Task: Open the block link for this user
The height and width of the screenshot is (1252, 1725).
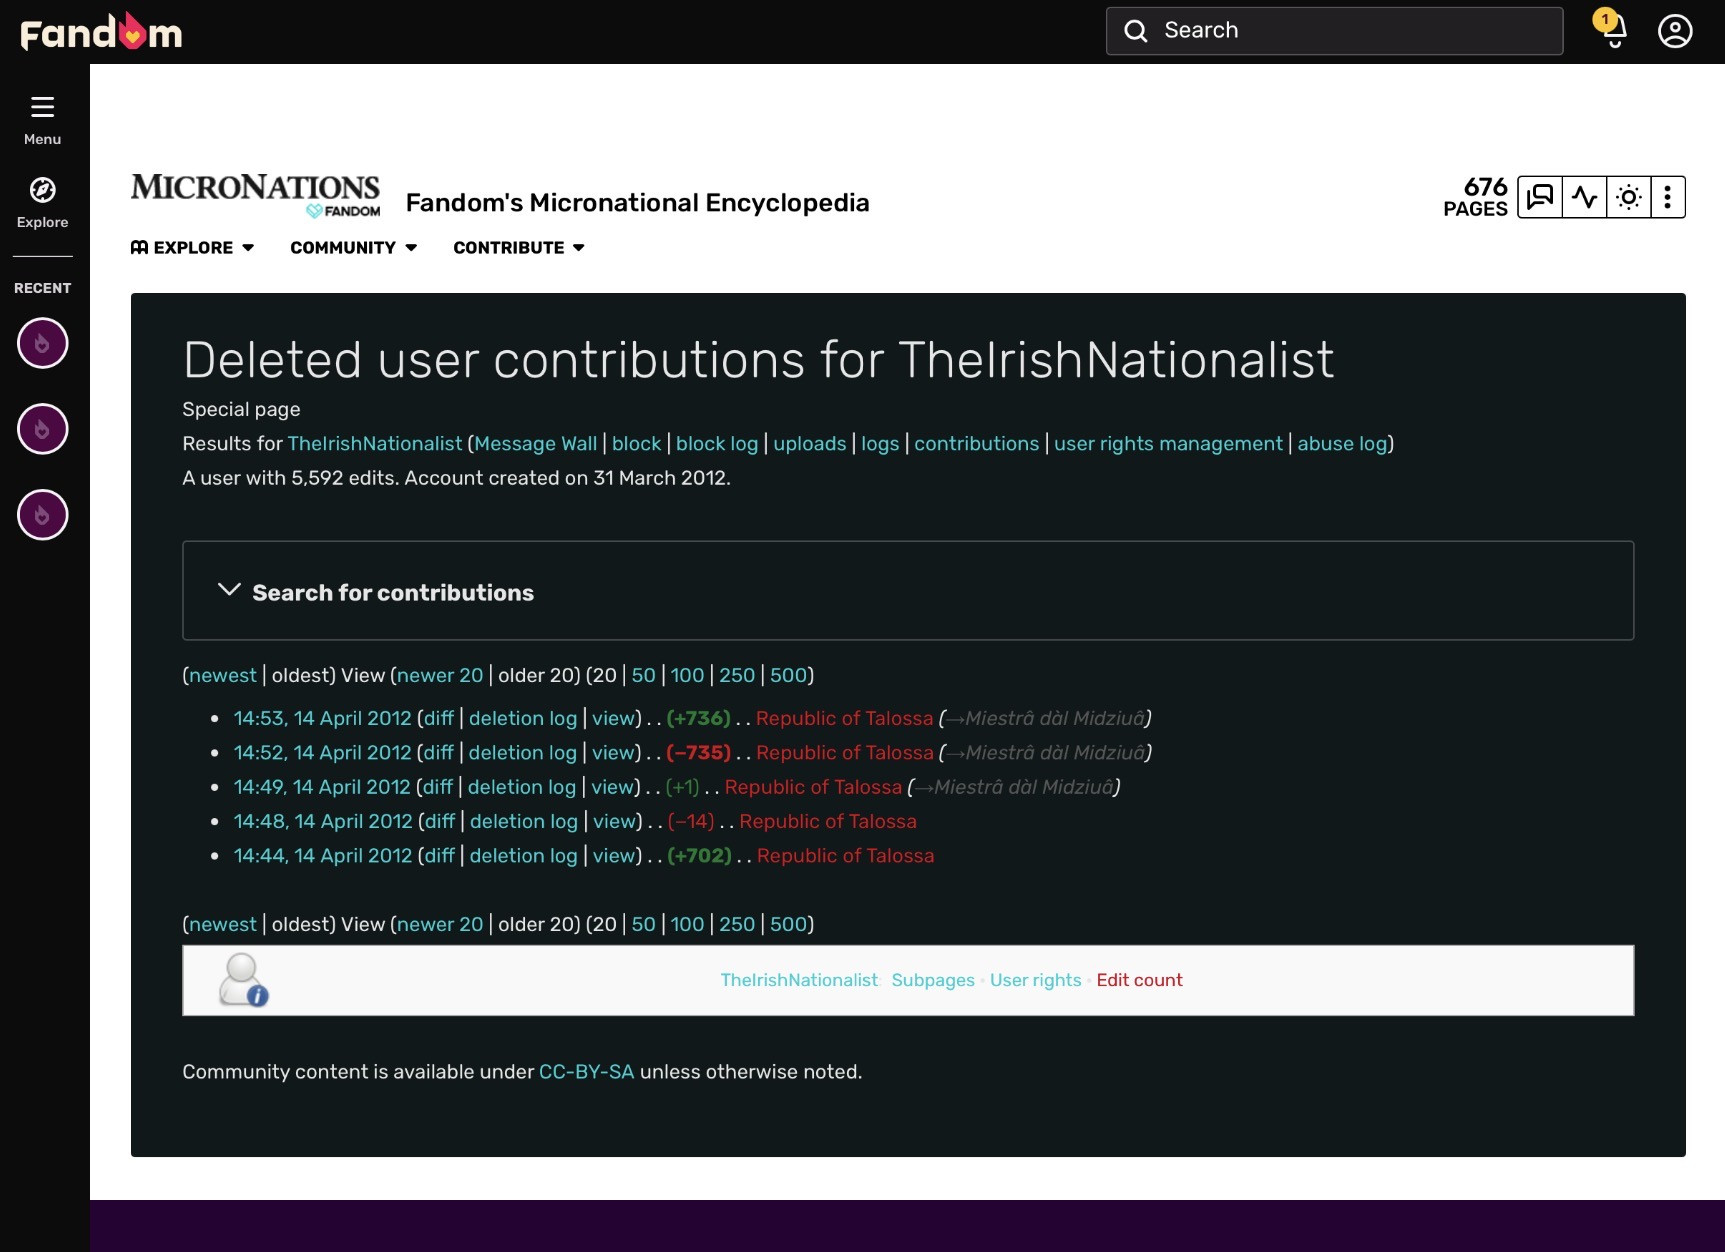Action: (637, 444)
